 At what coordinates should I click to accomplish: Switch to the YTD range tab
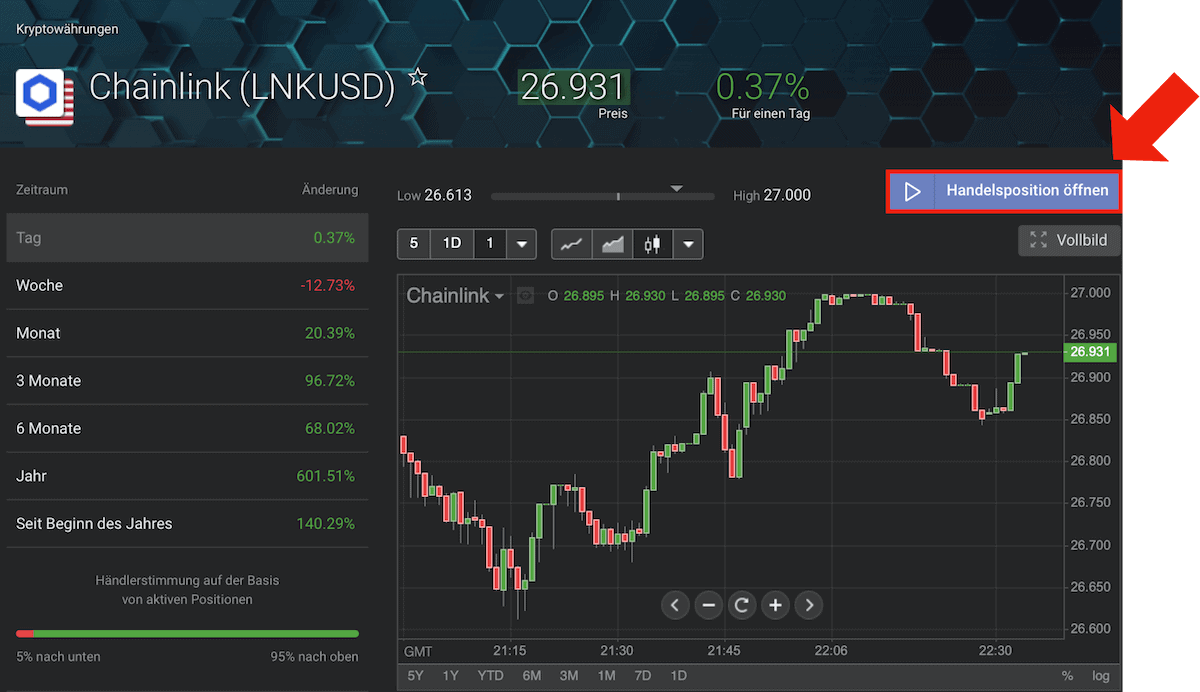point(490,676)
